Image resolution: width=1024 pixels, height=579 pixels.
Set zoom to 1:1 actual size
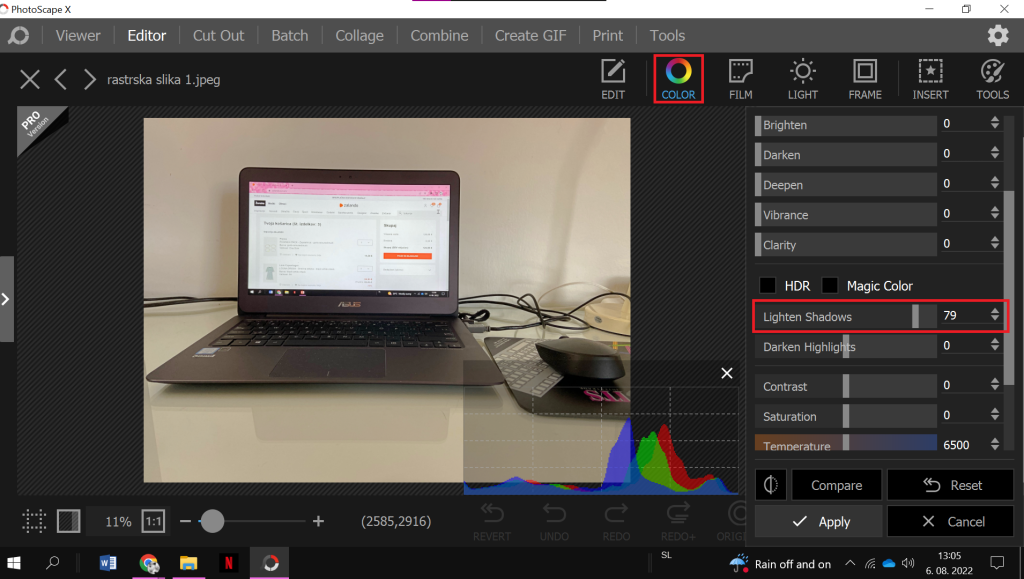(153, 521)
